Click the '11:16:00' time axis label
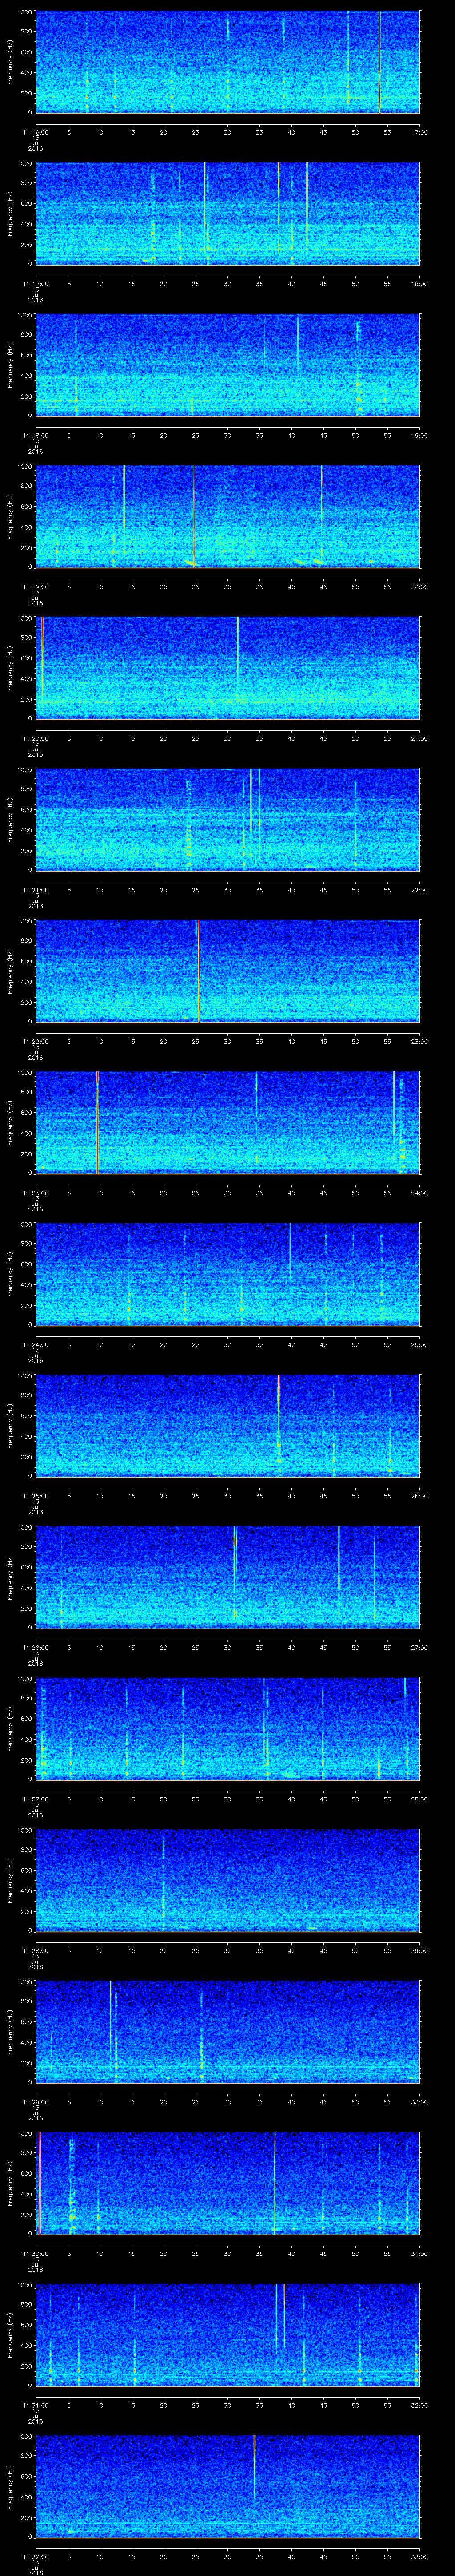 click(x=36, y=132)
